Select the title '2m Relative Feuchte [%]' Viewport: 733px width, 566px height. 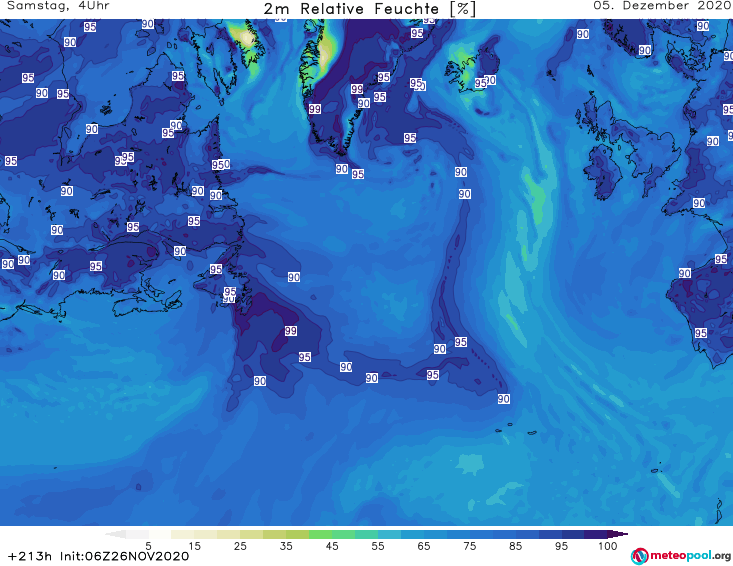(x=369, y=9)
